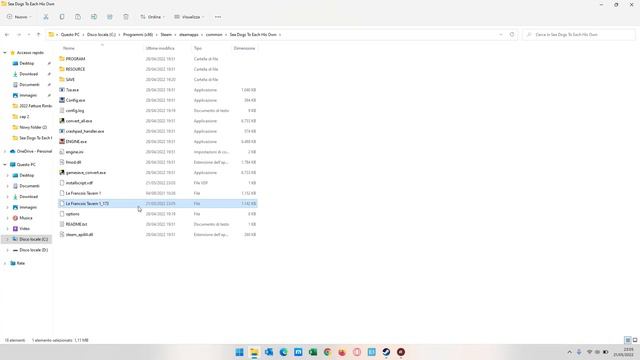The image size is (640, 360).
Task: Open the Windows Start menu
Action: [x=240, y=352]
